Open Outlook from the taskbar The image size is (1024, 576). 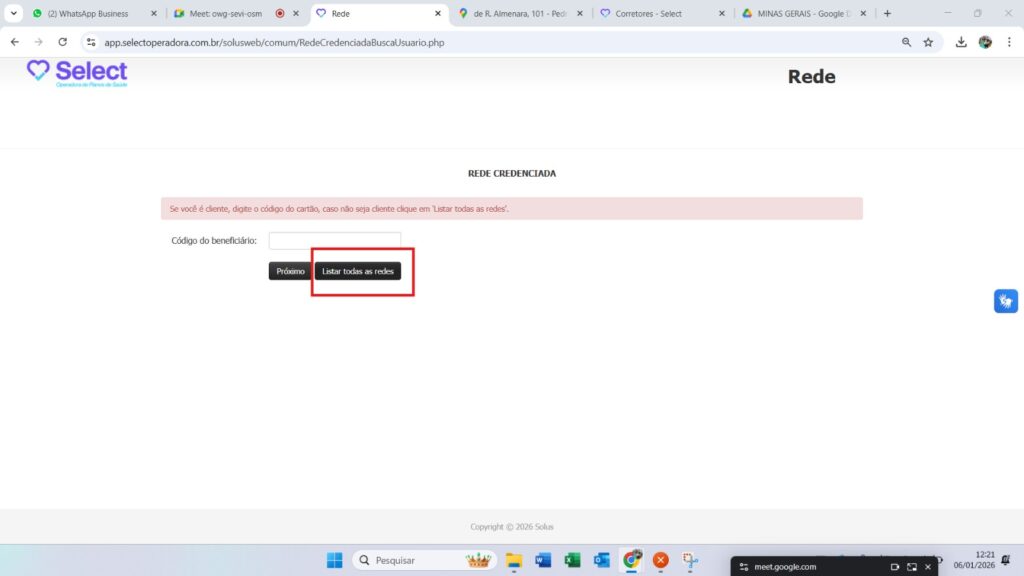click(x=601, y=560)
